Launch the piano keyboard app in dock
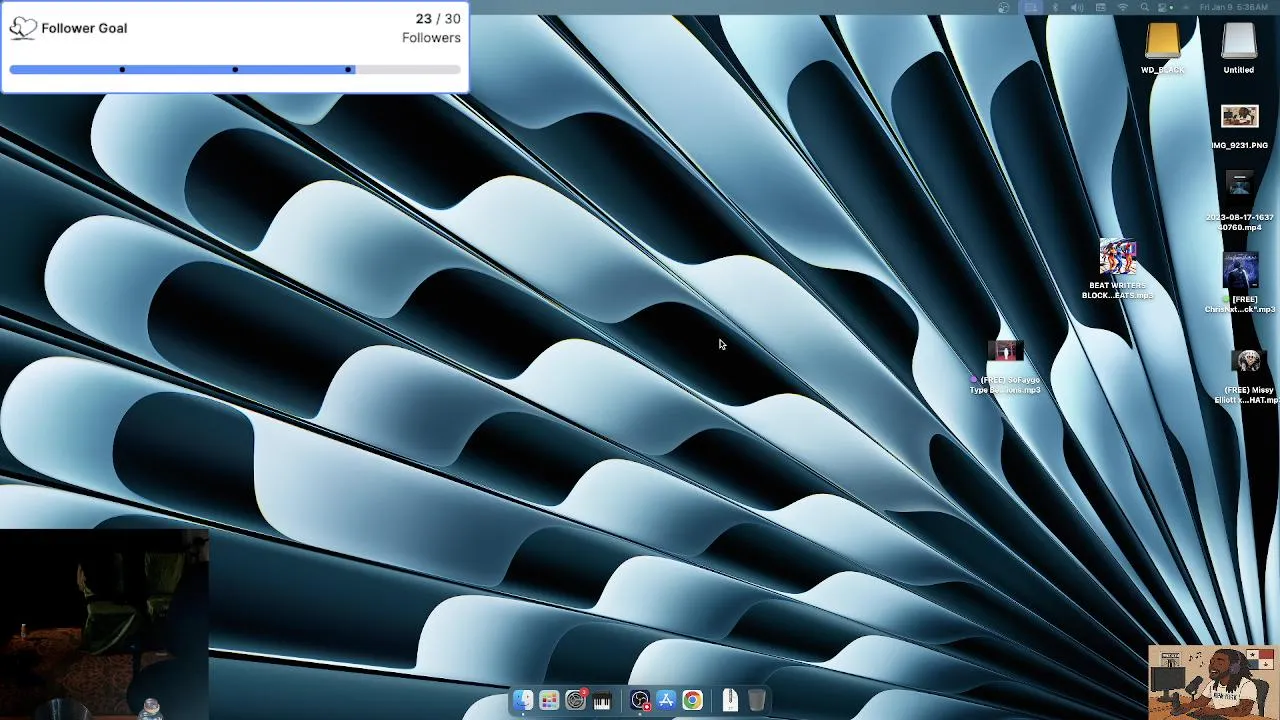Image resolution: width=1280 pixels, height=720 pixels. pyautogui.click(x=601, y=701)
